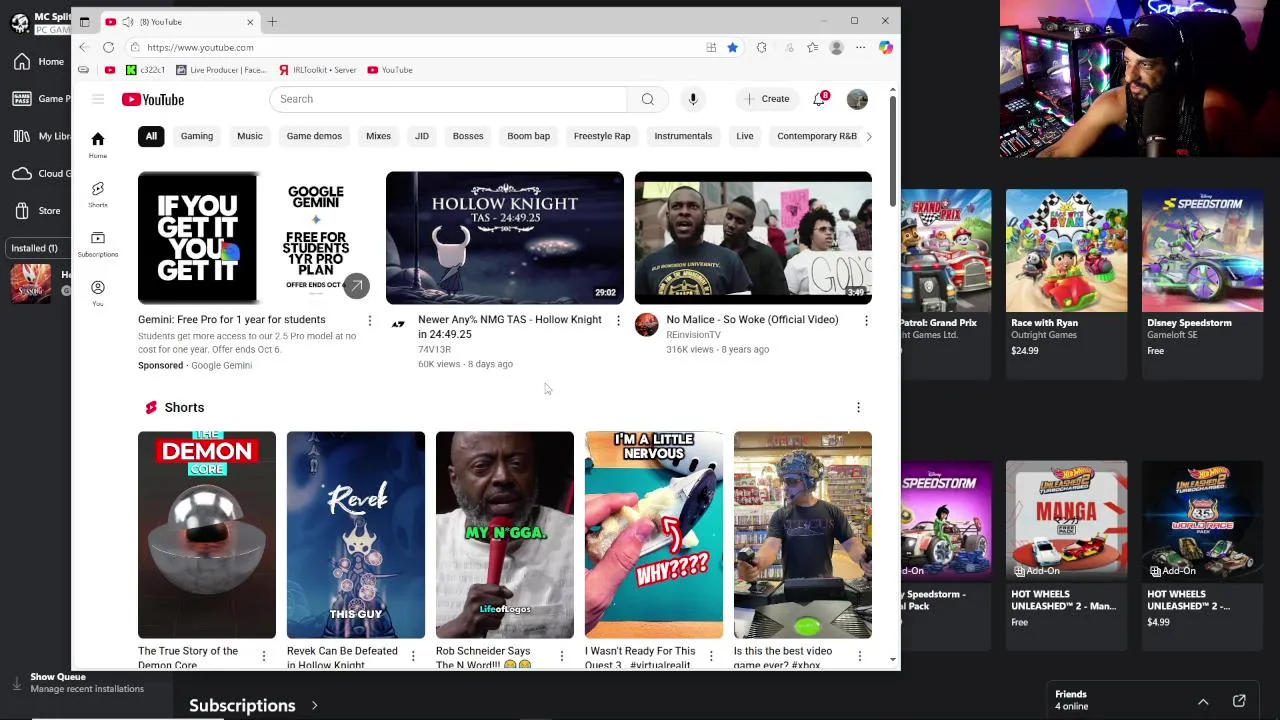Open the Shorts section more options
The width and height of the screenshot is (1280, 720).
(858, 407)
